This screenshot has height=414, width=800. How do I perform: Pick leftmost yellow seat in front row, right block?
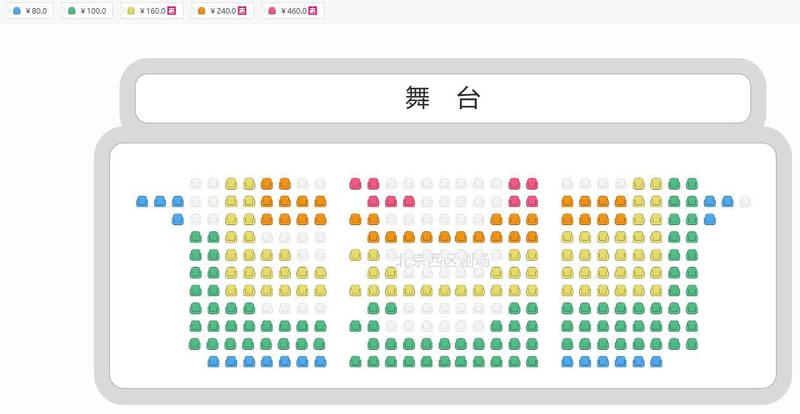[x=639, y=184]
